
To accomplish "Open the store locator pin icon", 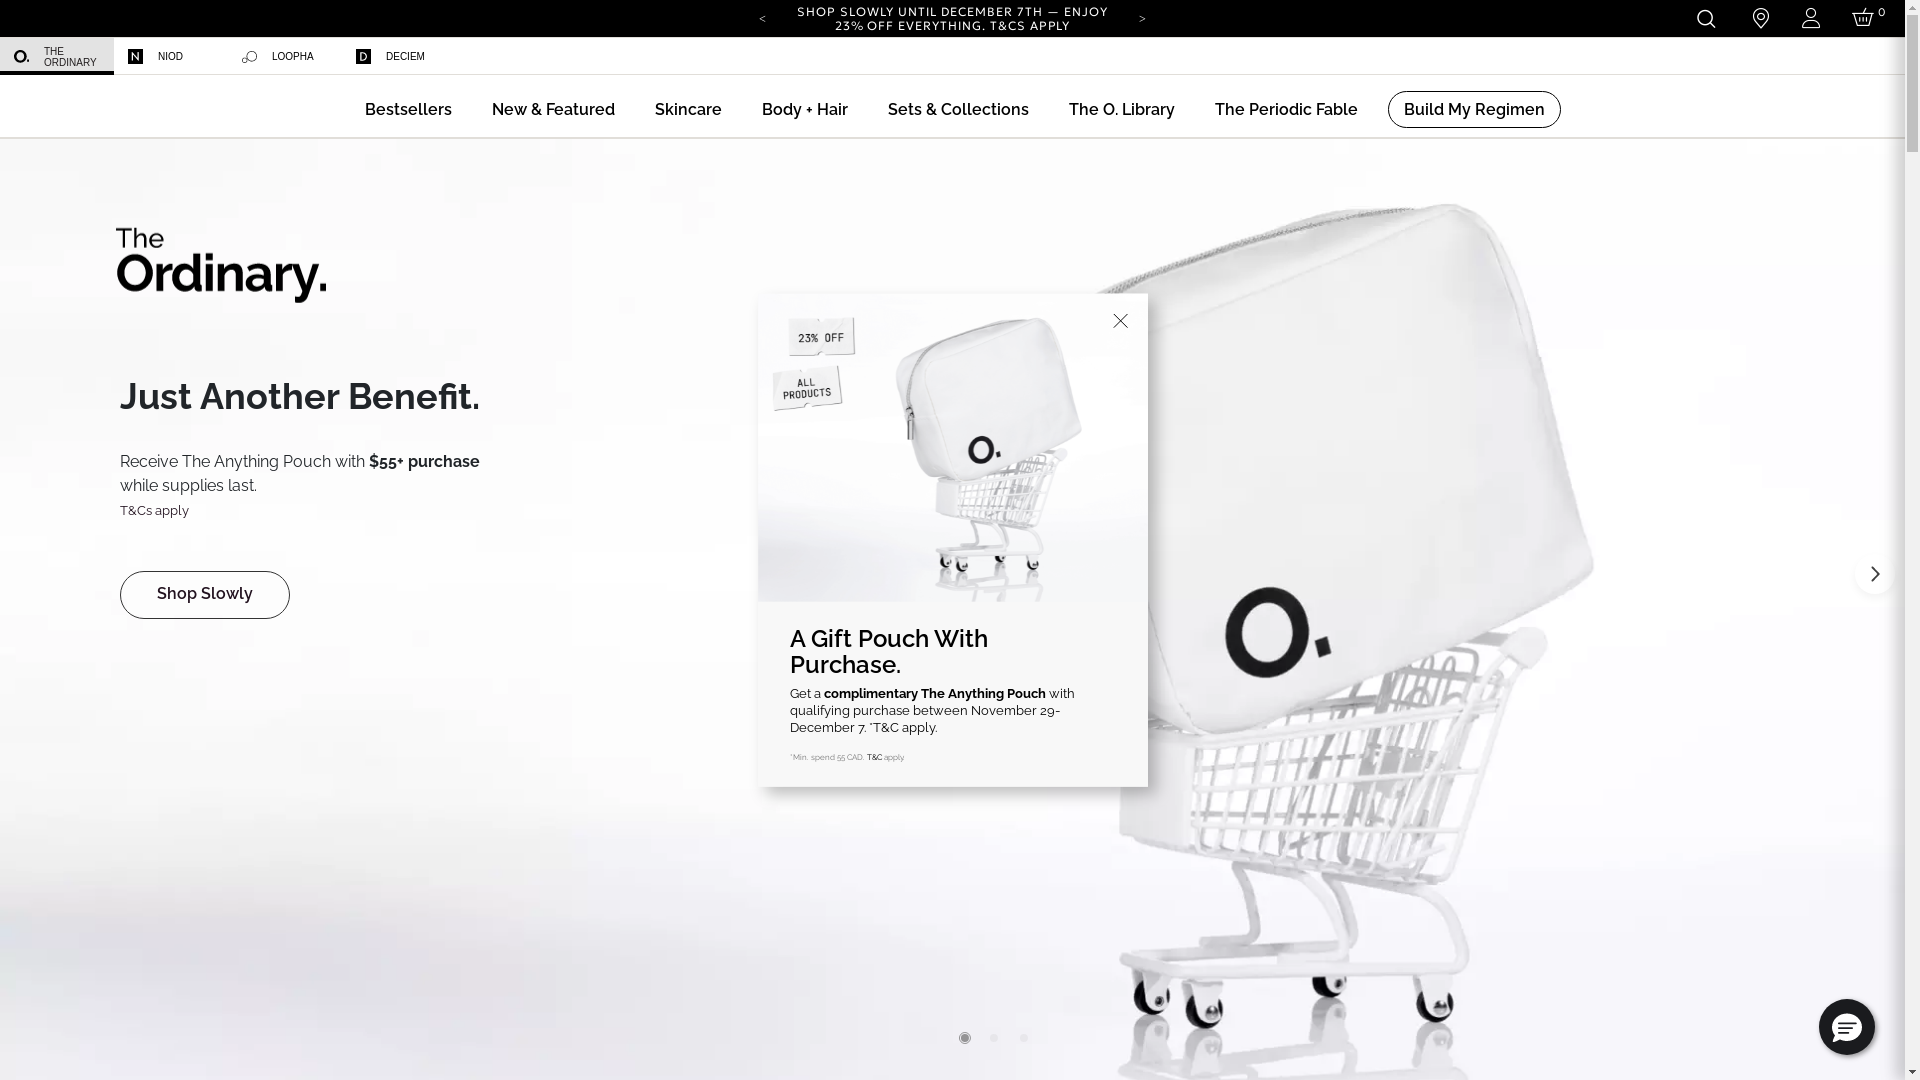I will pos(1761,18).
